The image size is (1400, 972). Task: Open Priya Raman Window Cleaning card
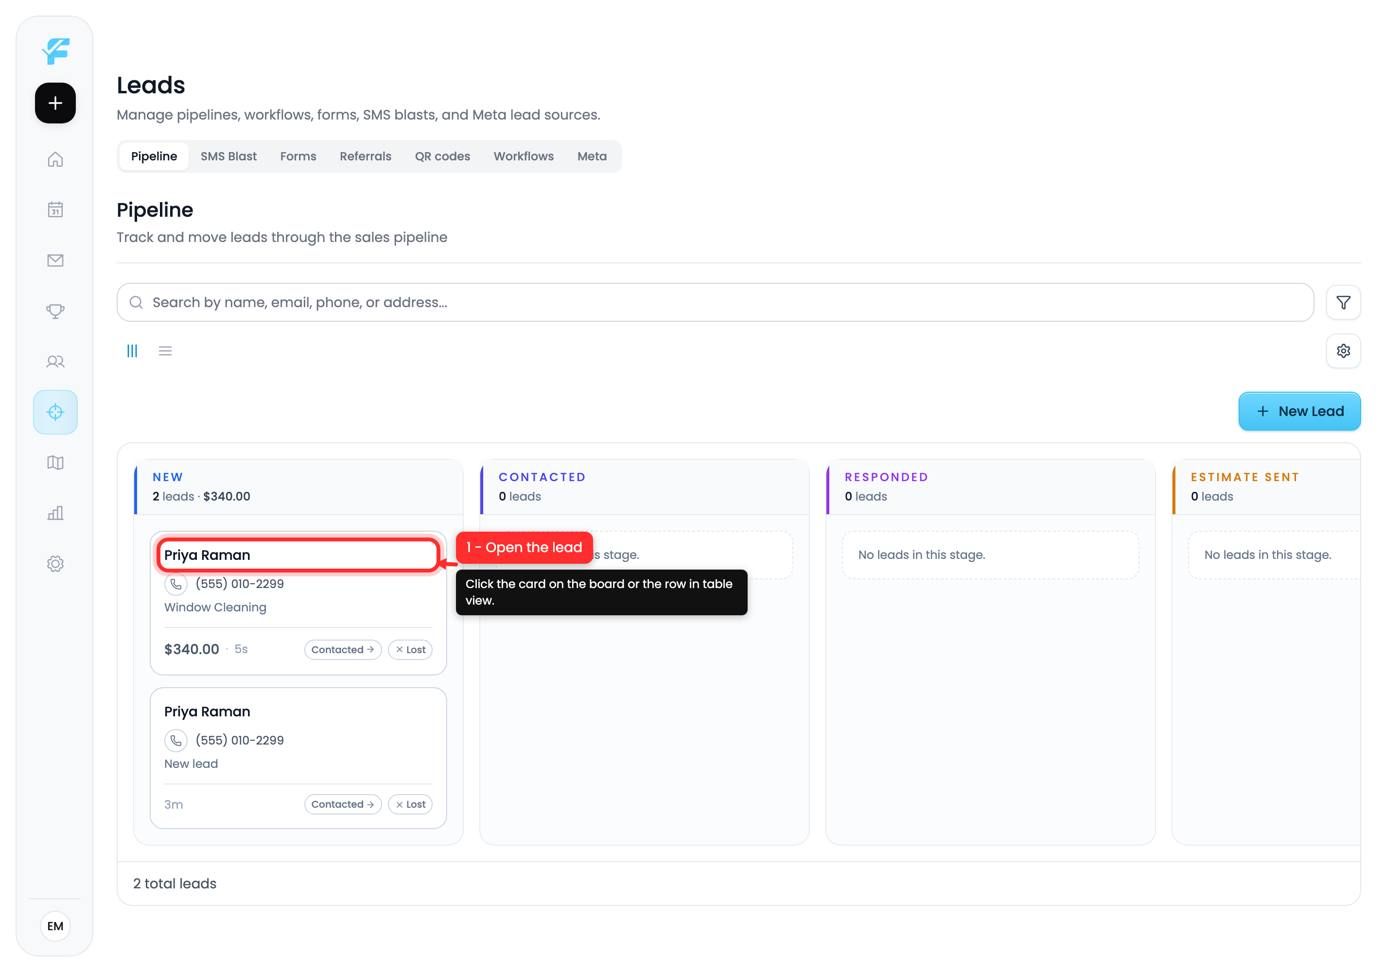point(298,603)
